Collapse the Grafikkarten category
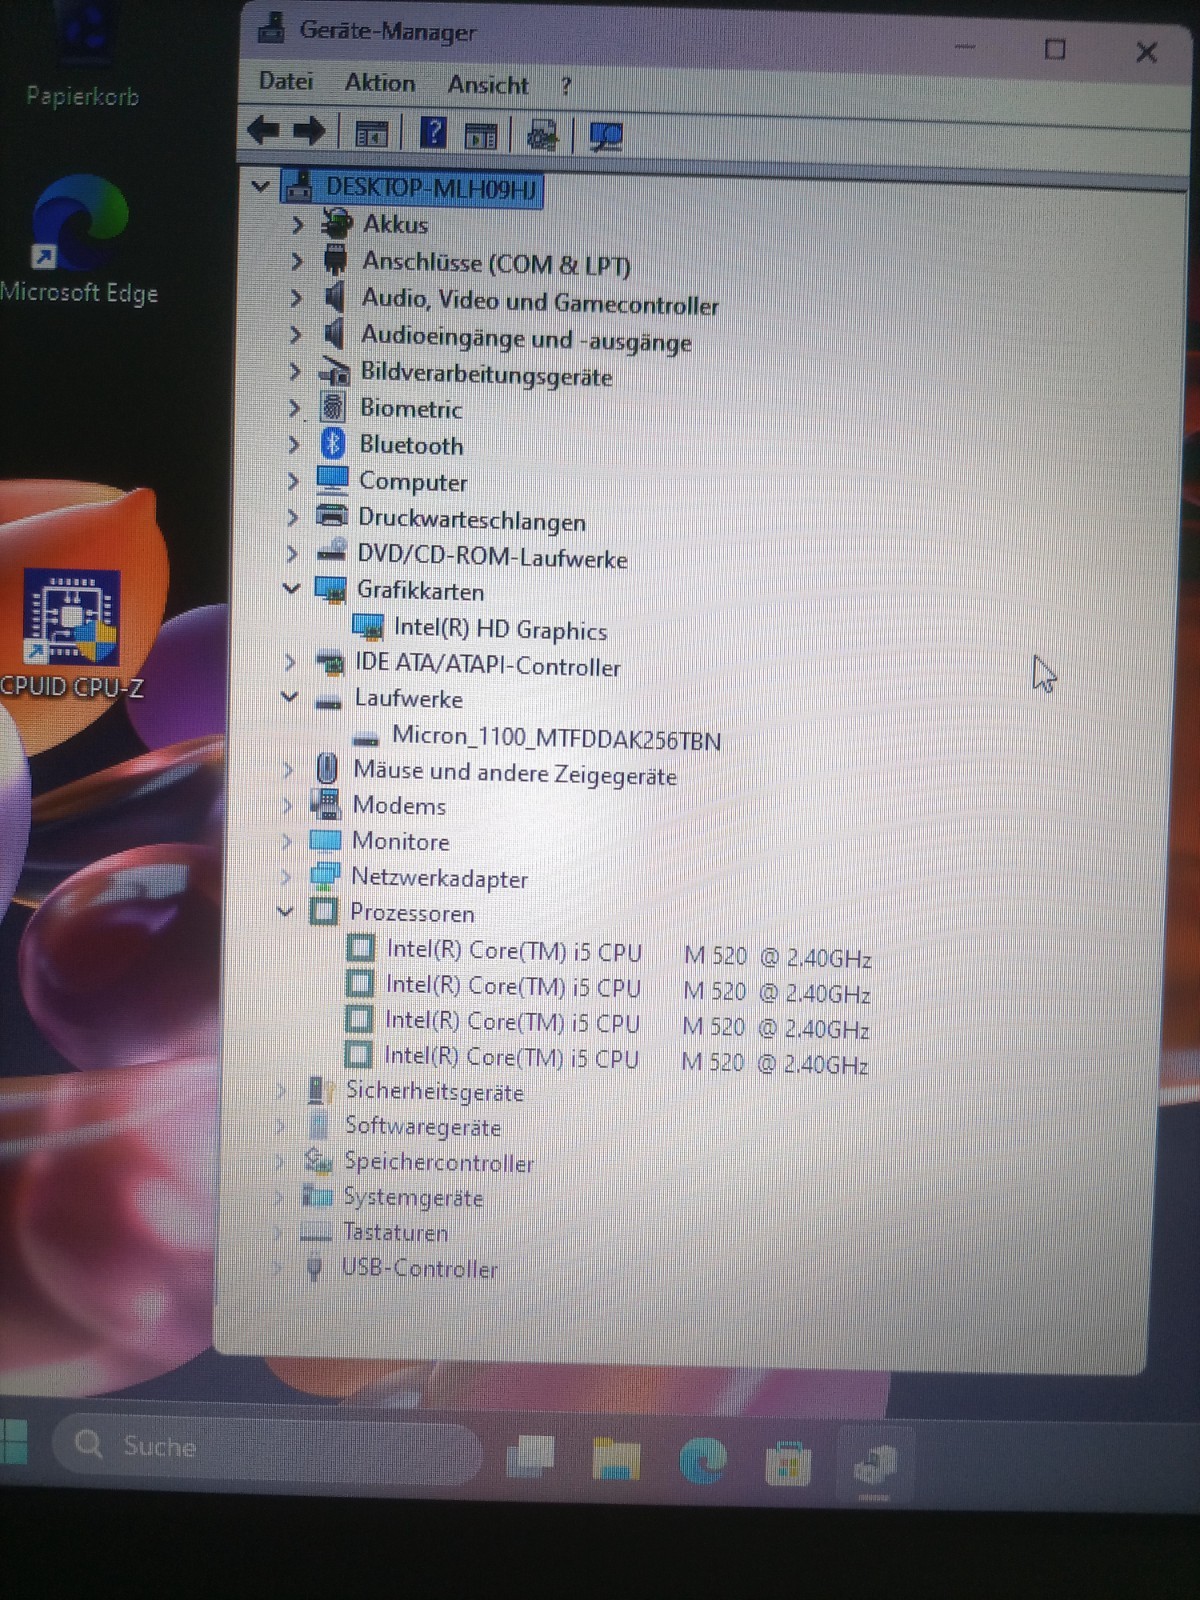This screenshot has width=1200, height=1600. pyautogui.click(x=291, y=589)
